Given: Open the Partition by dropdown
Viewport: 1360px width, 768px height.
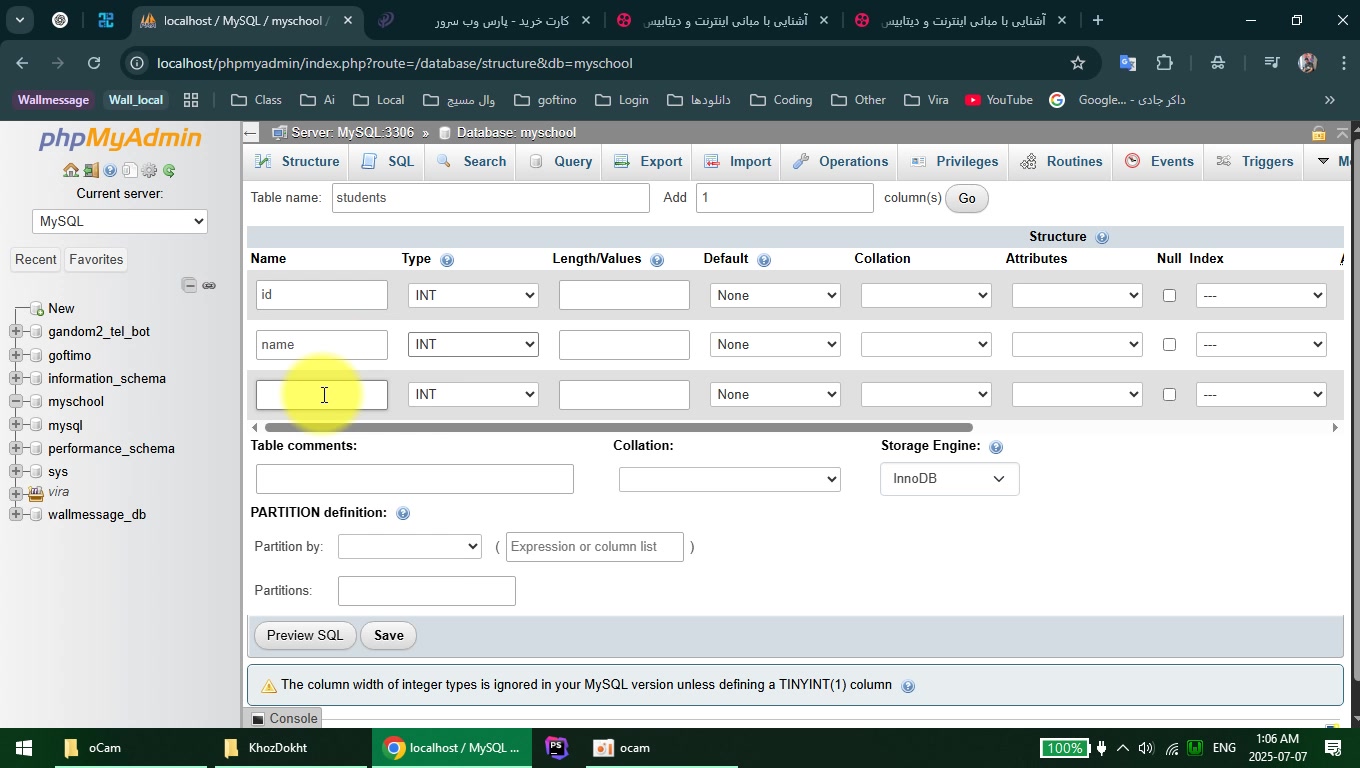Looking at the screenshot, I should [410, 547].
